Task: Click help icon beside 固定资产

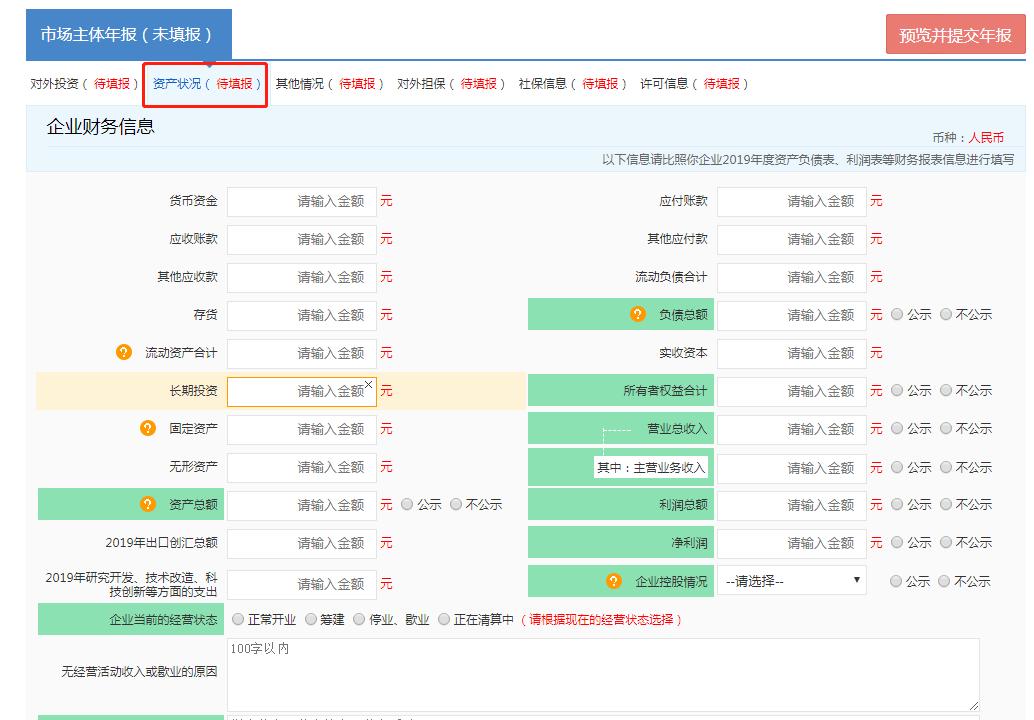Action: click(148, 429)
